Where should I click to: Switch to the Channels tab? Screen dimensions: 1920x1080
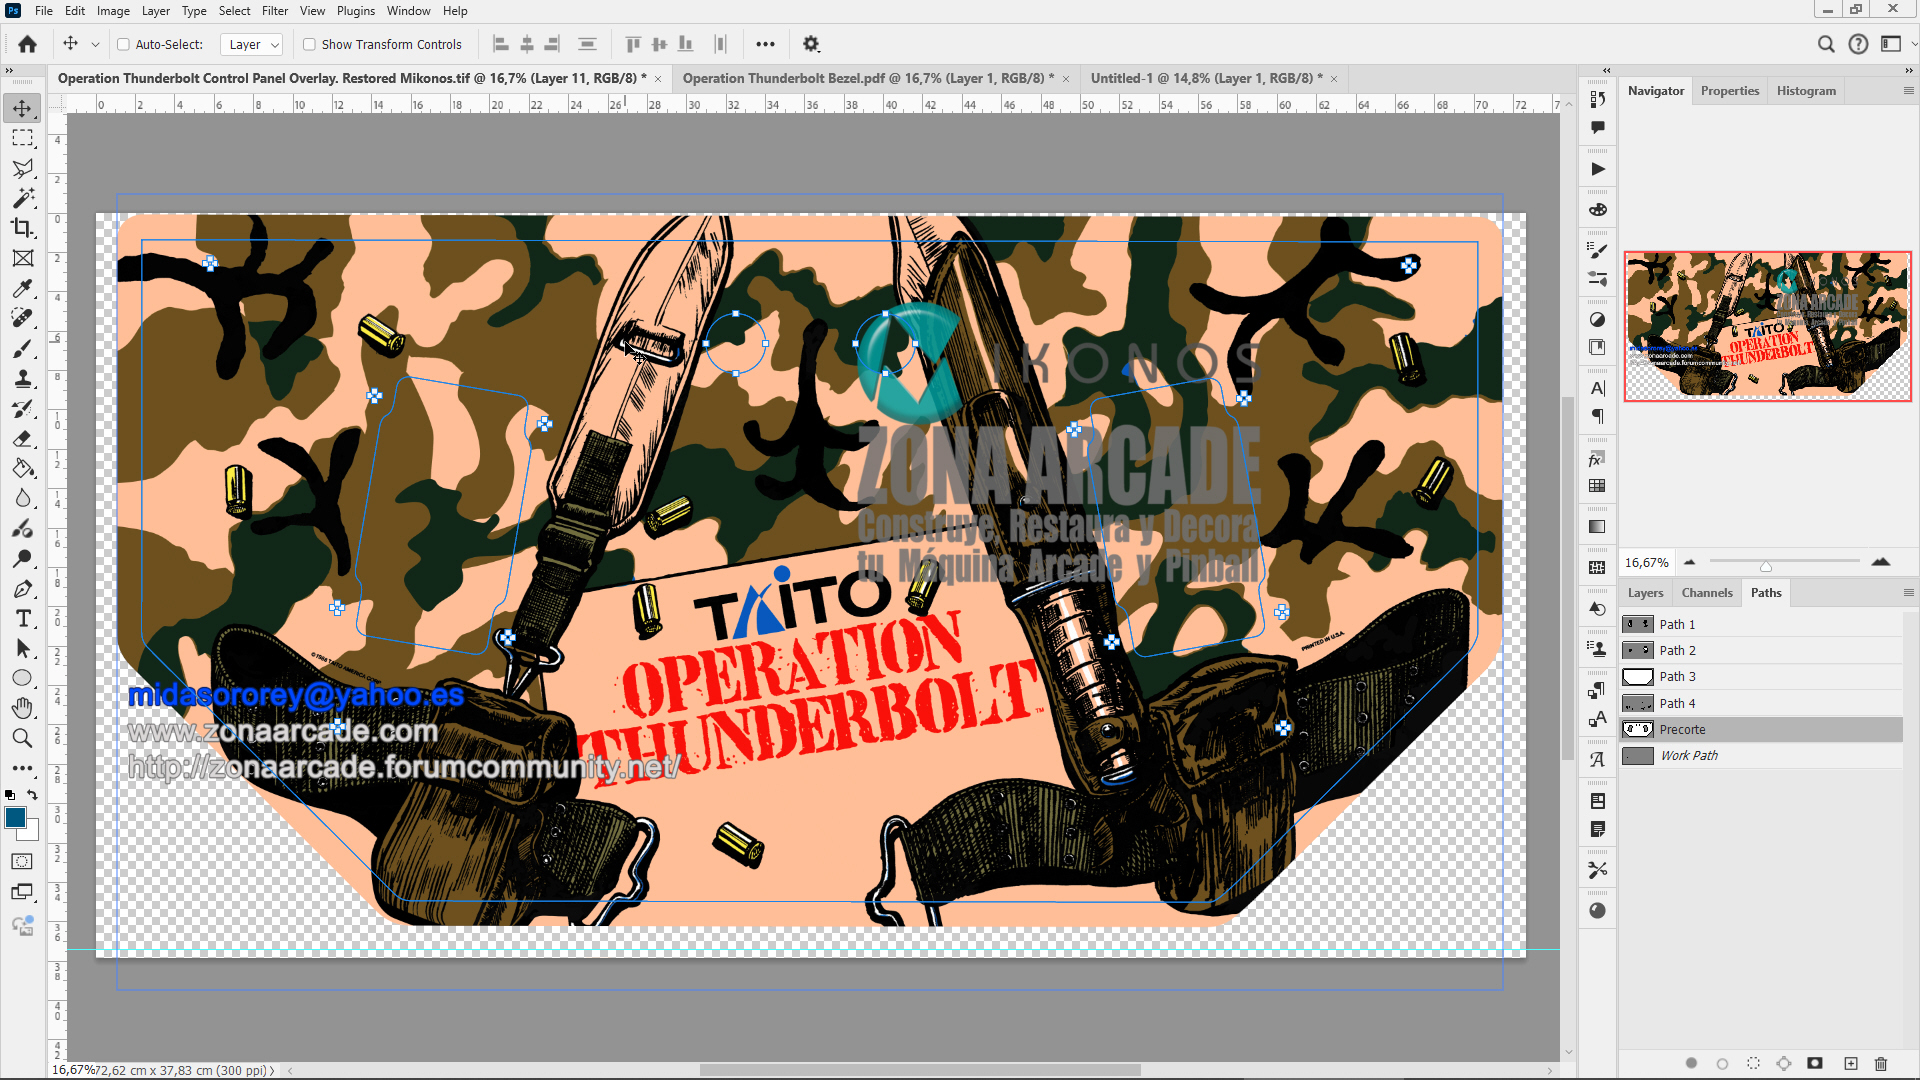pos(1706,592)
